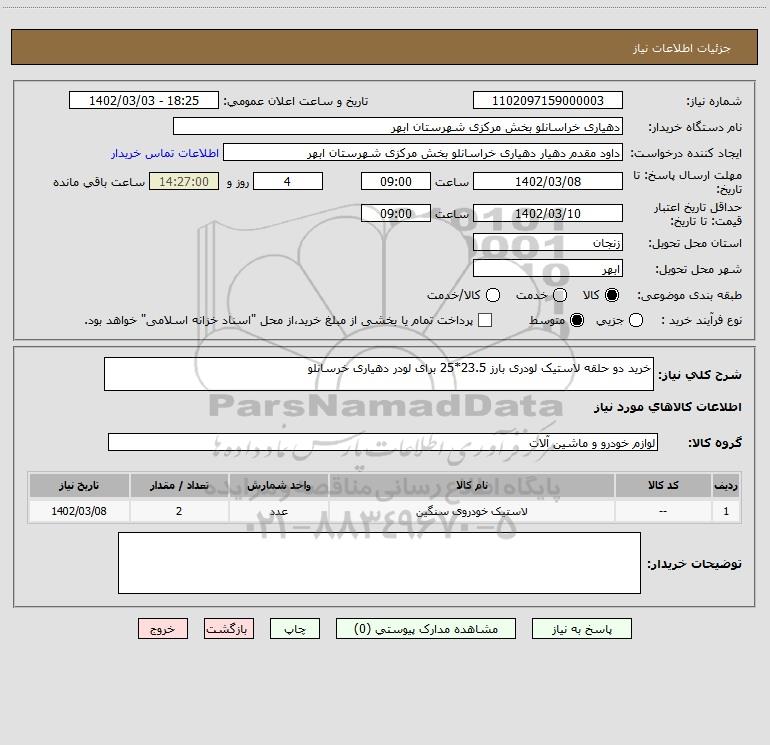
Task: Click the نام کالا column header
Action: pyautogui.click(x=472, y=486)
